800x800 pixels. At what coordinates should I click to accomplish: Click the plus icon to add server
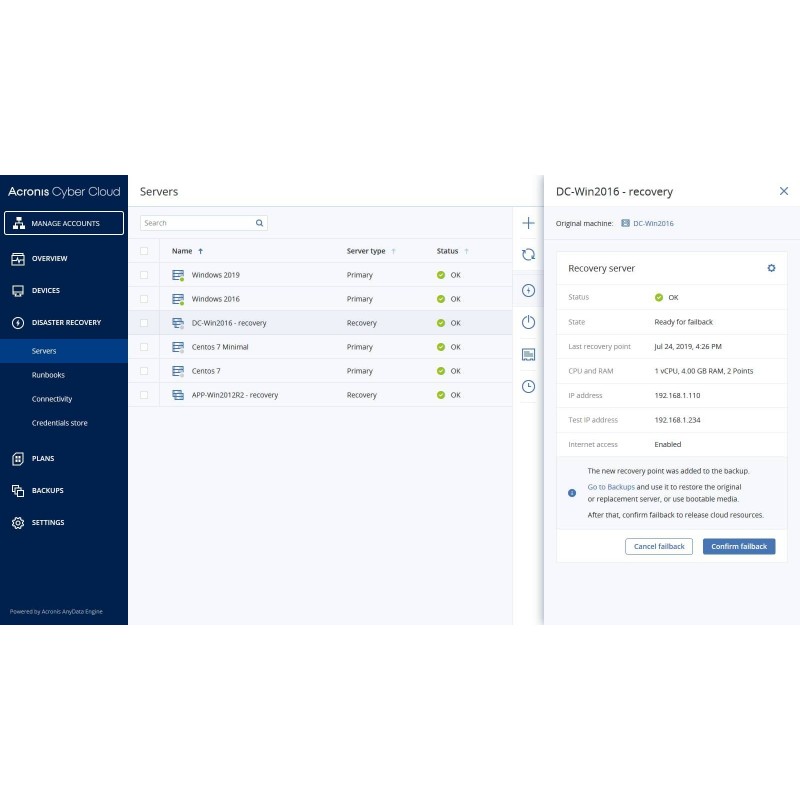pos(528,223)
